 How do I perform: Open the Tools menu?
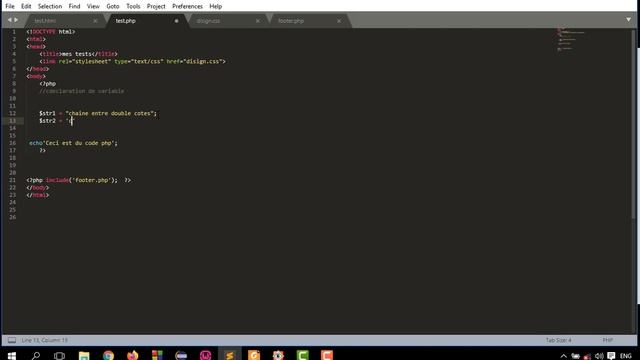(133, 6)
